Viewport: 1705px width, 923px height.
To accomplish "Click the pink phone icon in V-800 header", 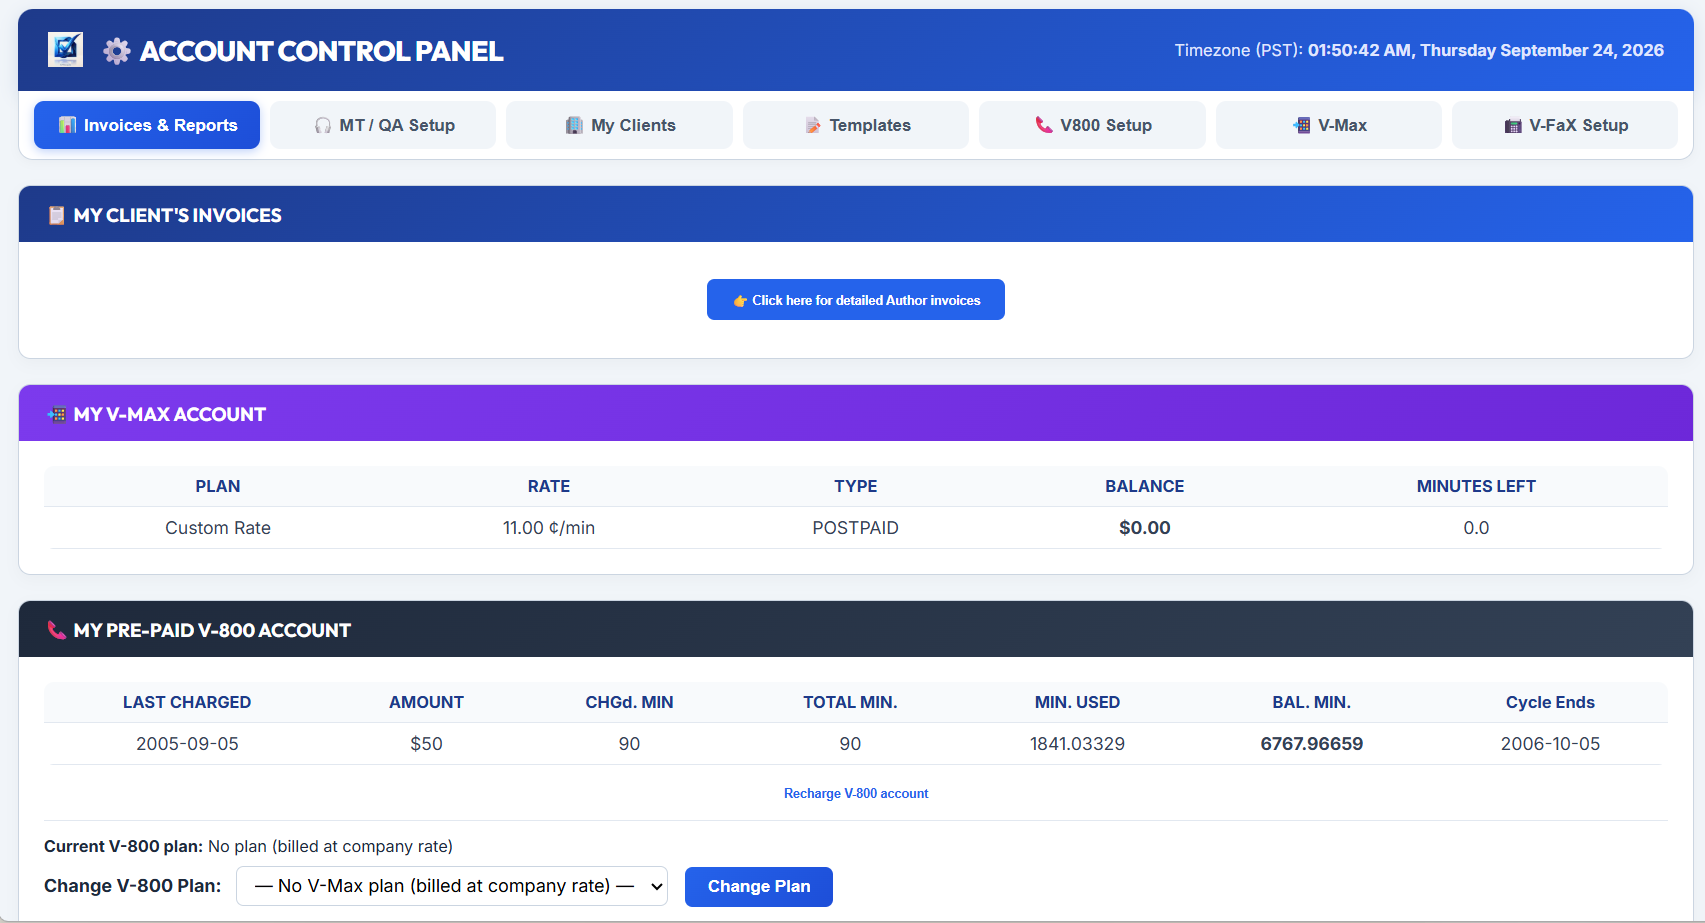I will 57,630.
